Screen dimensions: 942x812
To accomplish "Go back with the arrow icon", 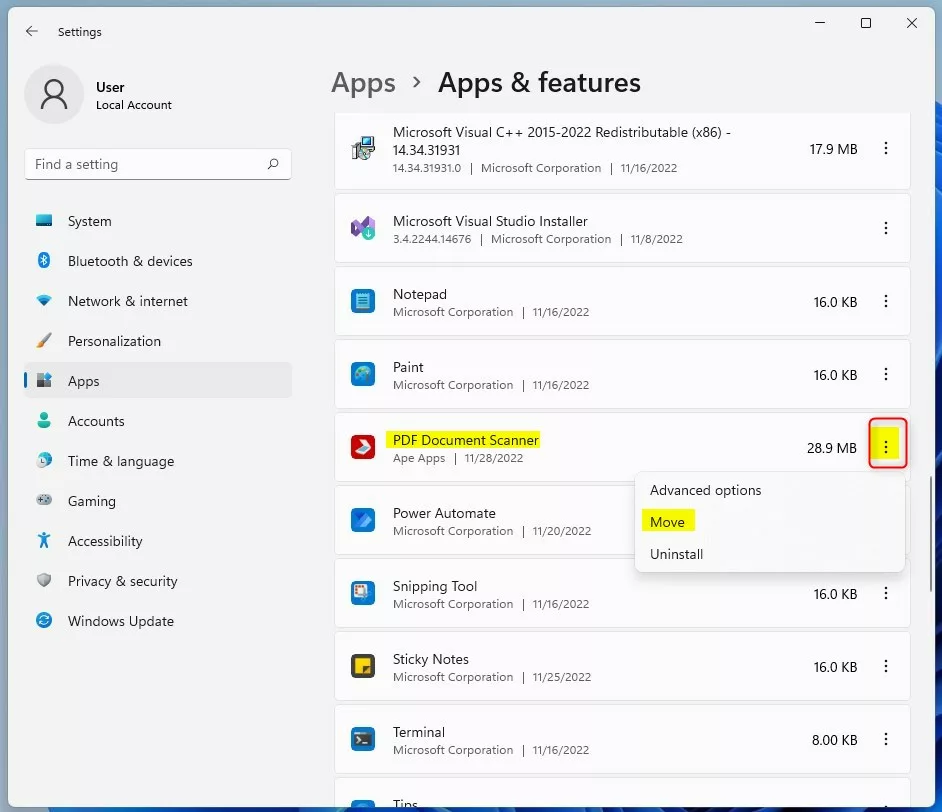I will click(32, 31).
